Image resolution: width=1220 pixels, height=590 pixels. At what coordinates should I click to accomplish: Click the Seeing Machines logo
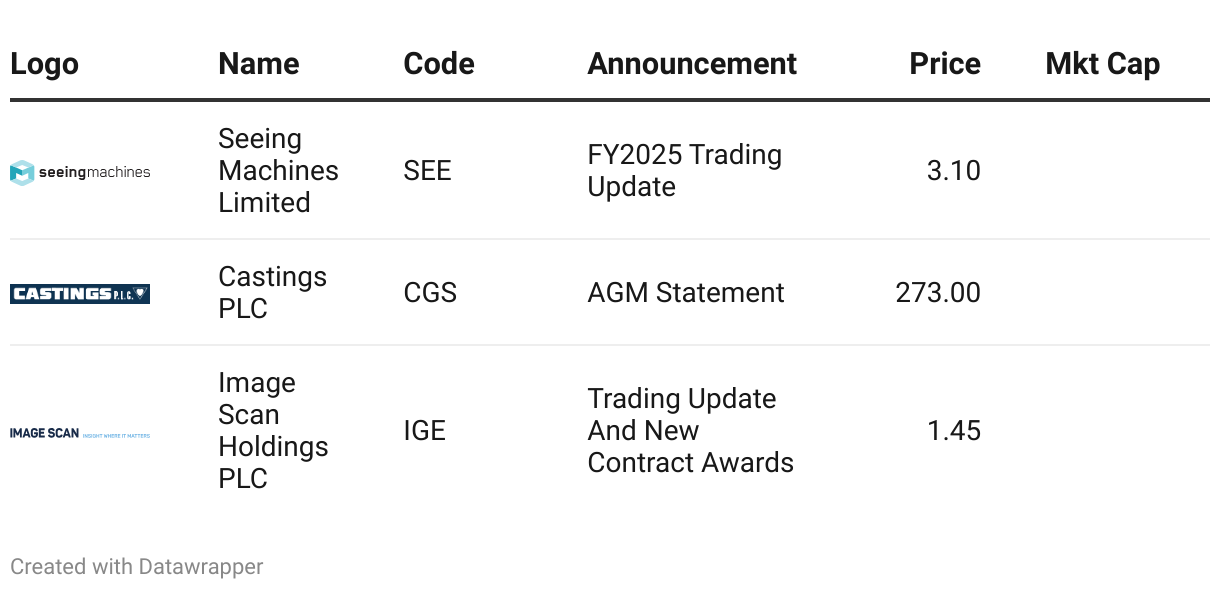[x=80, y=172]
